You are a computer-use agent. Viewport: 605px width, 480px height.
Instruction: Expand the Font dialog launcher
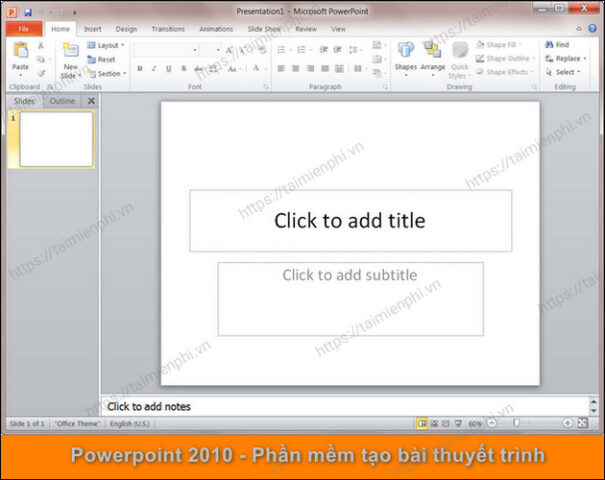tap(266, 87)
